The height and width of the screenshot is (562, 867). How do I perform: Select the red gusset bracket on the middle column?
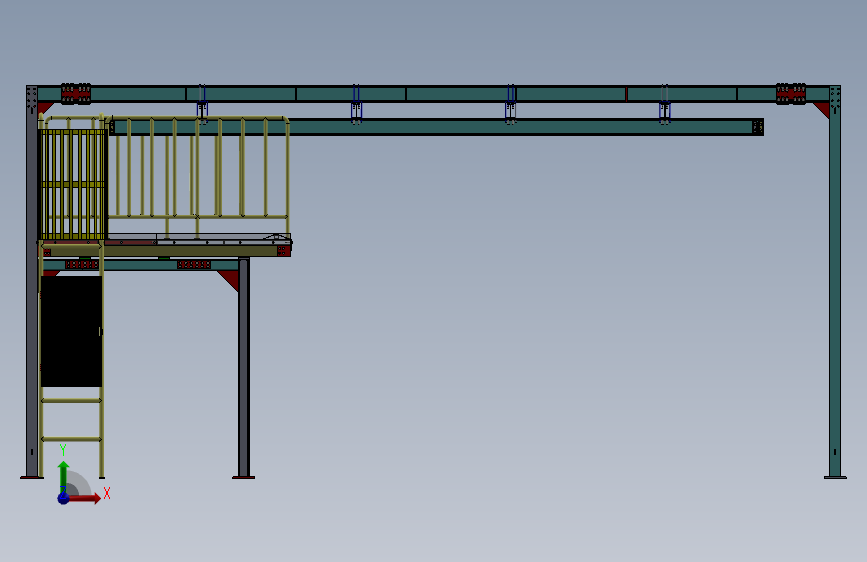229,280
